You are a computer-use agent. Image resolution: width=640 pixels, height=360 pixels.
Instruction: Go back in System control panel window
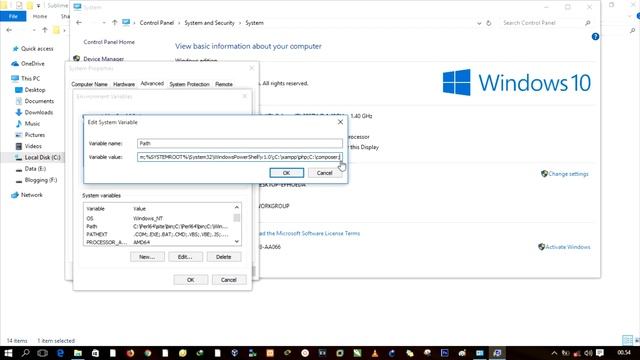[79, 23]
